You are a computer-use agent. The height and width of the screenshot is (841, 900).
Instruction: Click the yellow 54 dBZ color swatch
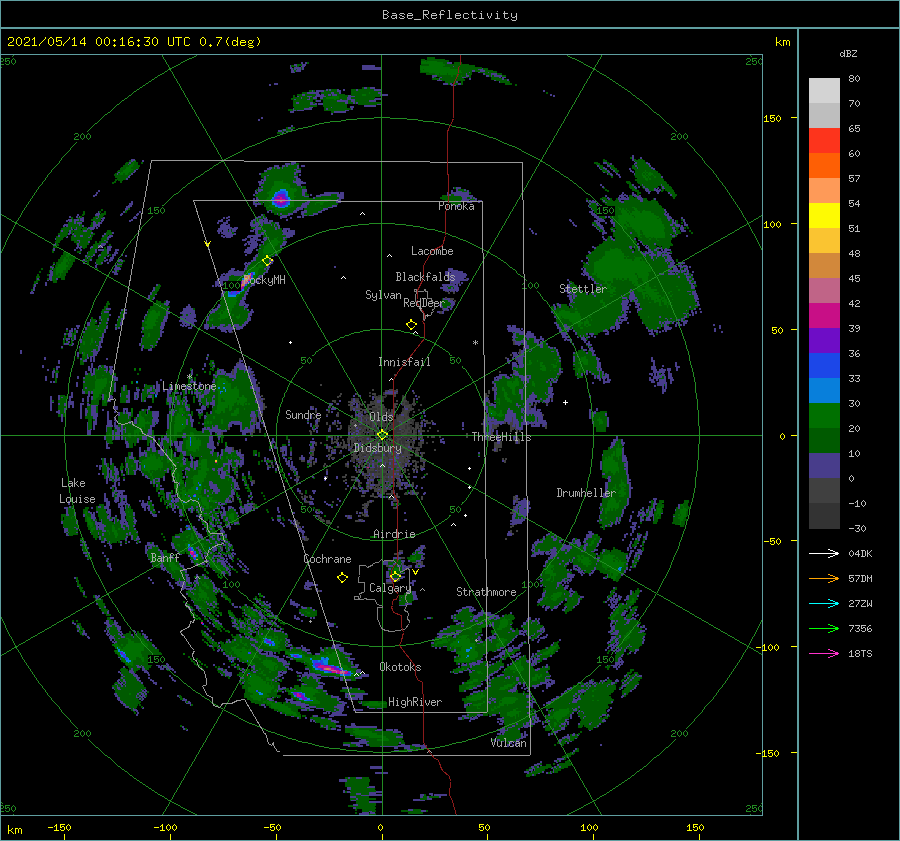pyautogui.click(x=824, y=216)
